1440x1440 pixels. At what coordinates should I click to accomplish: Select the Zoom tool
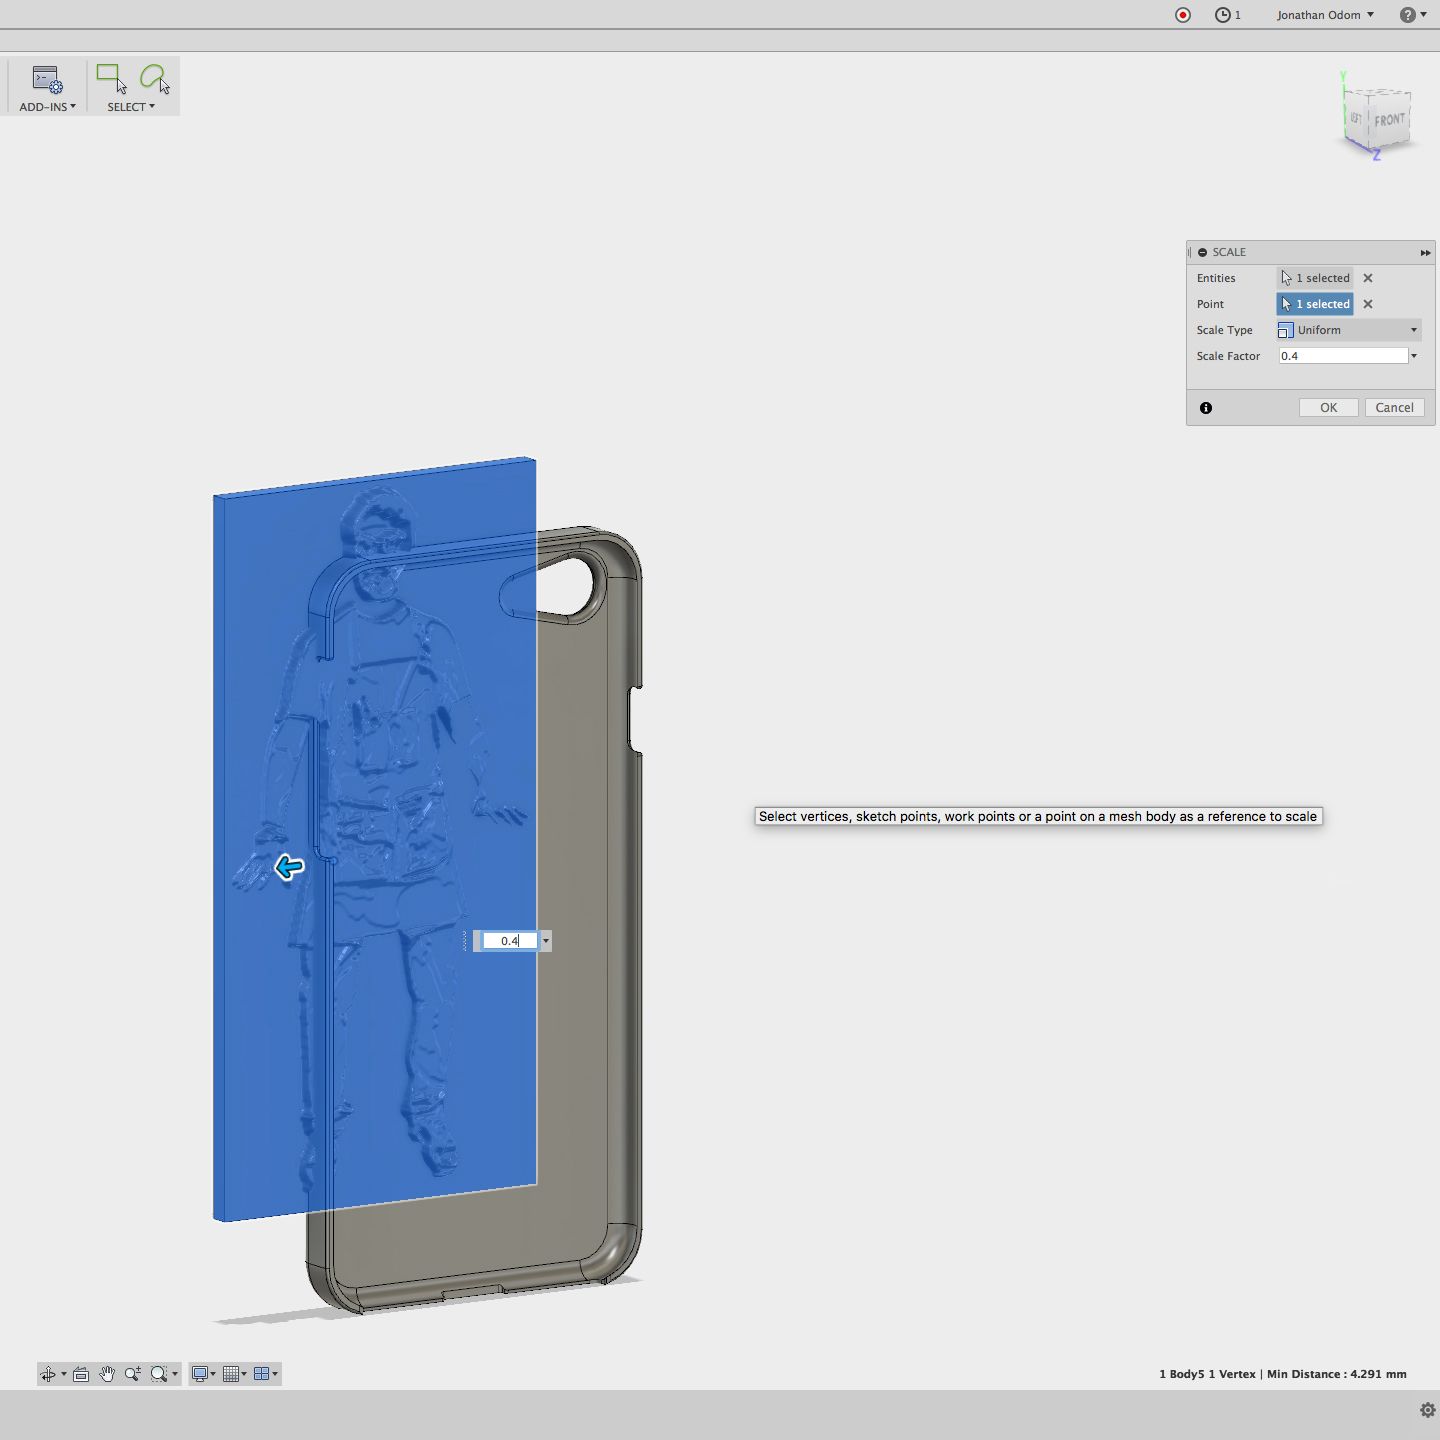(131, 1373)
